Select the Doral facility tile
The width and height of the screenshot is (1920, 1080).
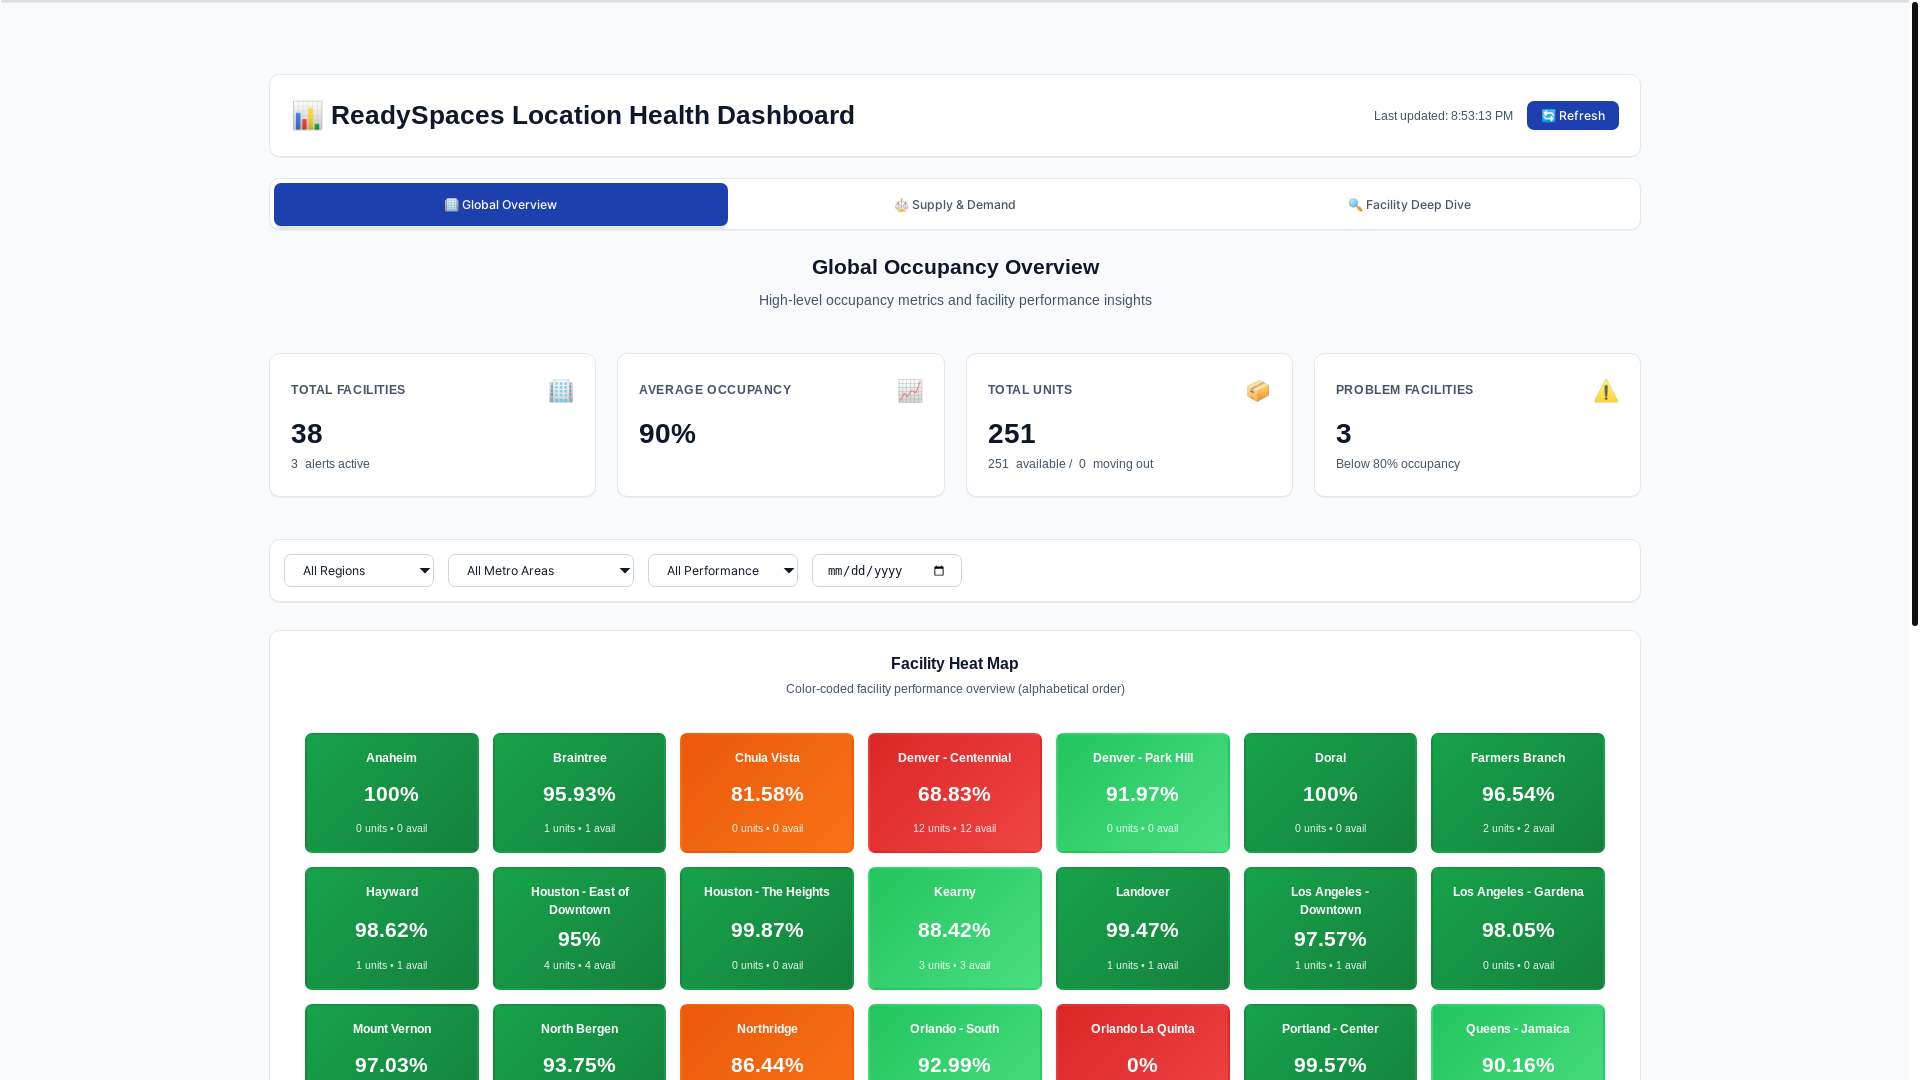[1330, 793]
